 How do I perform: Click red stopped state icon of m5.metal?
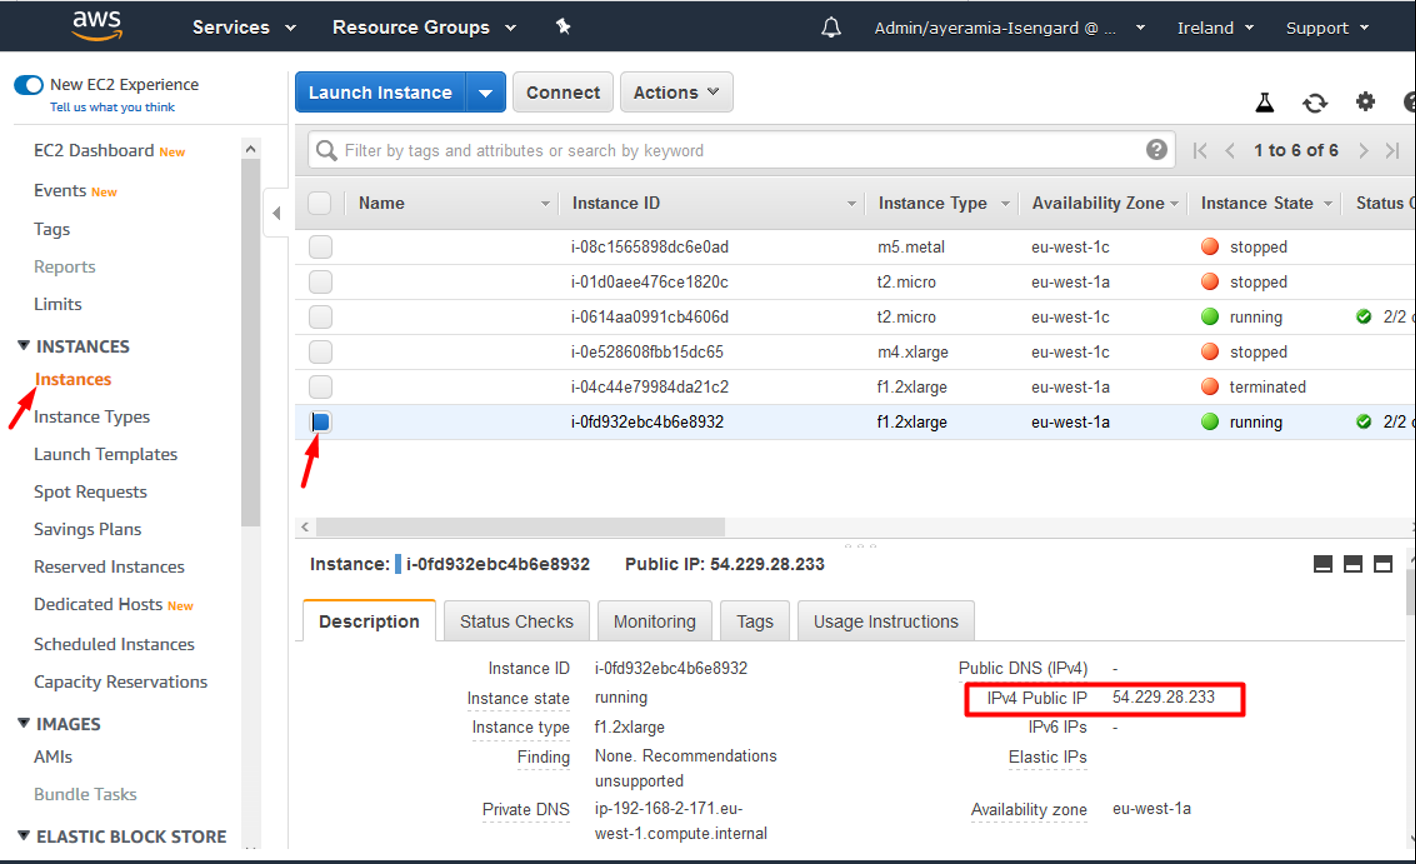(x=1210, y=247)
